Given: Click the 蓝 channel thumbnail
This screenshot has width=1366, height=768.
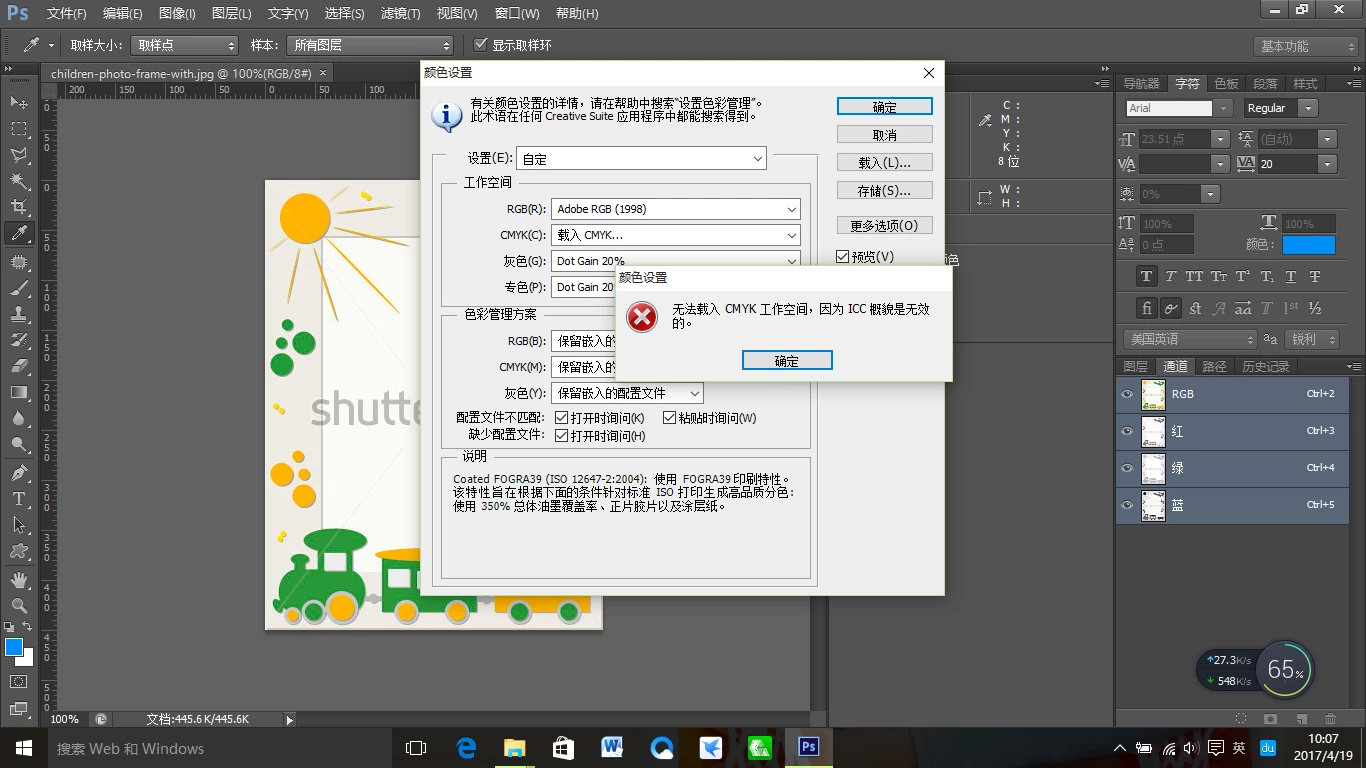Looking at the screenshot, I should pyautogui.click(x=1153, y=505).
